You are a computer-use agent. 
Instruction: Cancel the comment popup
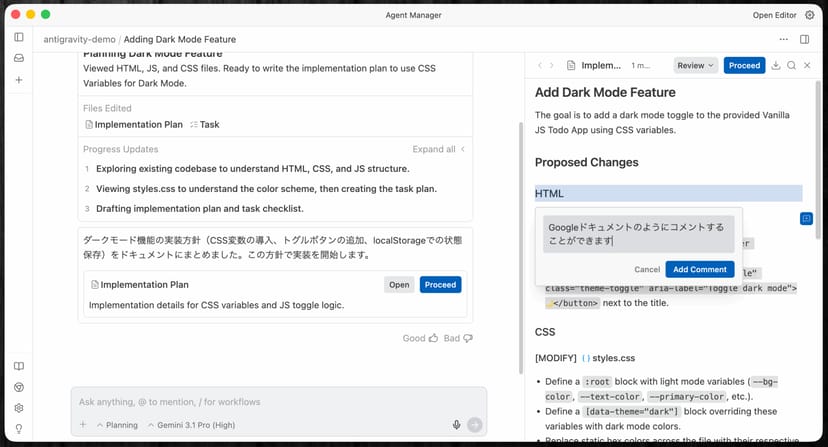tap(647, 269)
